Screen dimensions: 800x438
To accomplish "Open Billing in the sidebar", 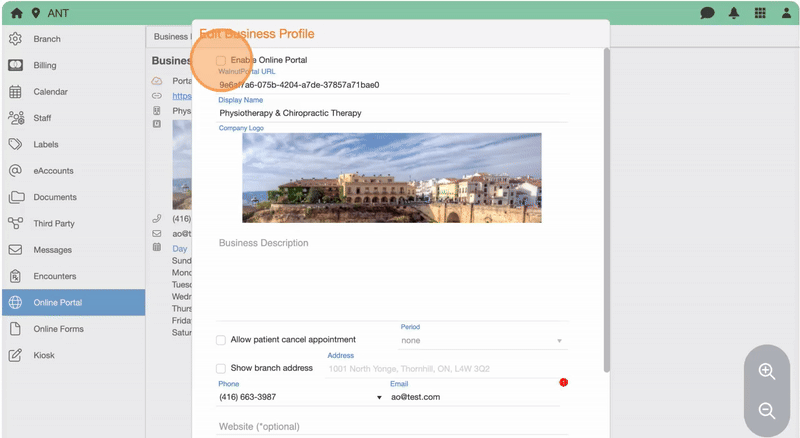I will pyautogui.click(x=44, y=65).
